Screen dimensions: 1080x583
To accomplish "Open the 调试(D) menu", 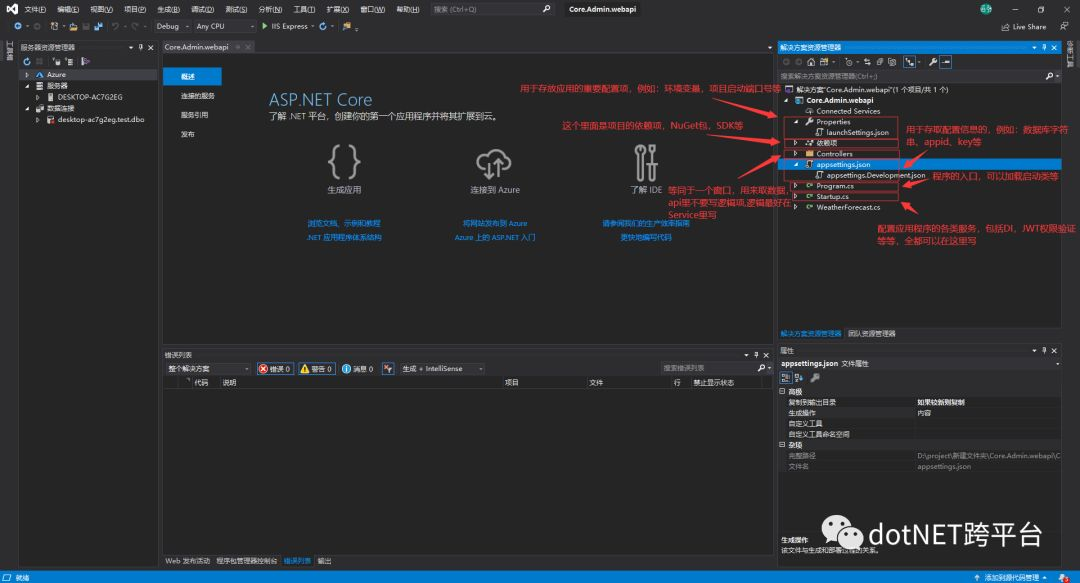I will click(202, 9).
